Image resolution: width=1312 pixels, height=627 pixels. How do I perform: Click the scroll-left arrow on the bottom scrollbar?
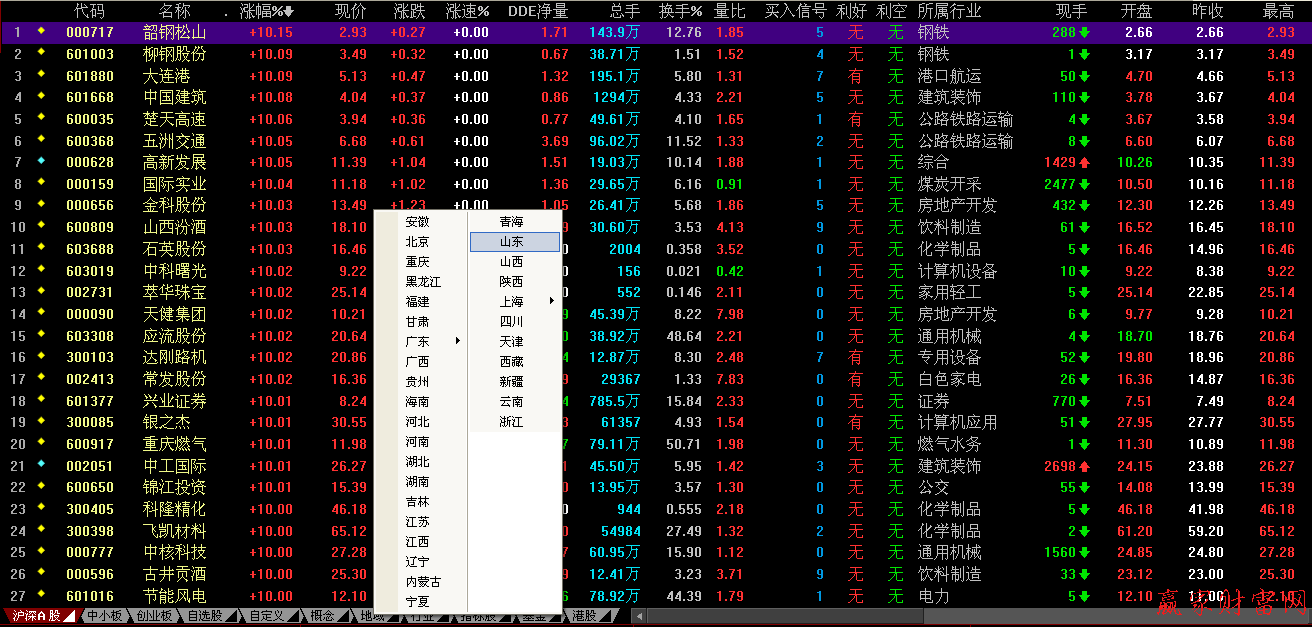[x=639, y=616]
